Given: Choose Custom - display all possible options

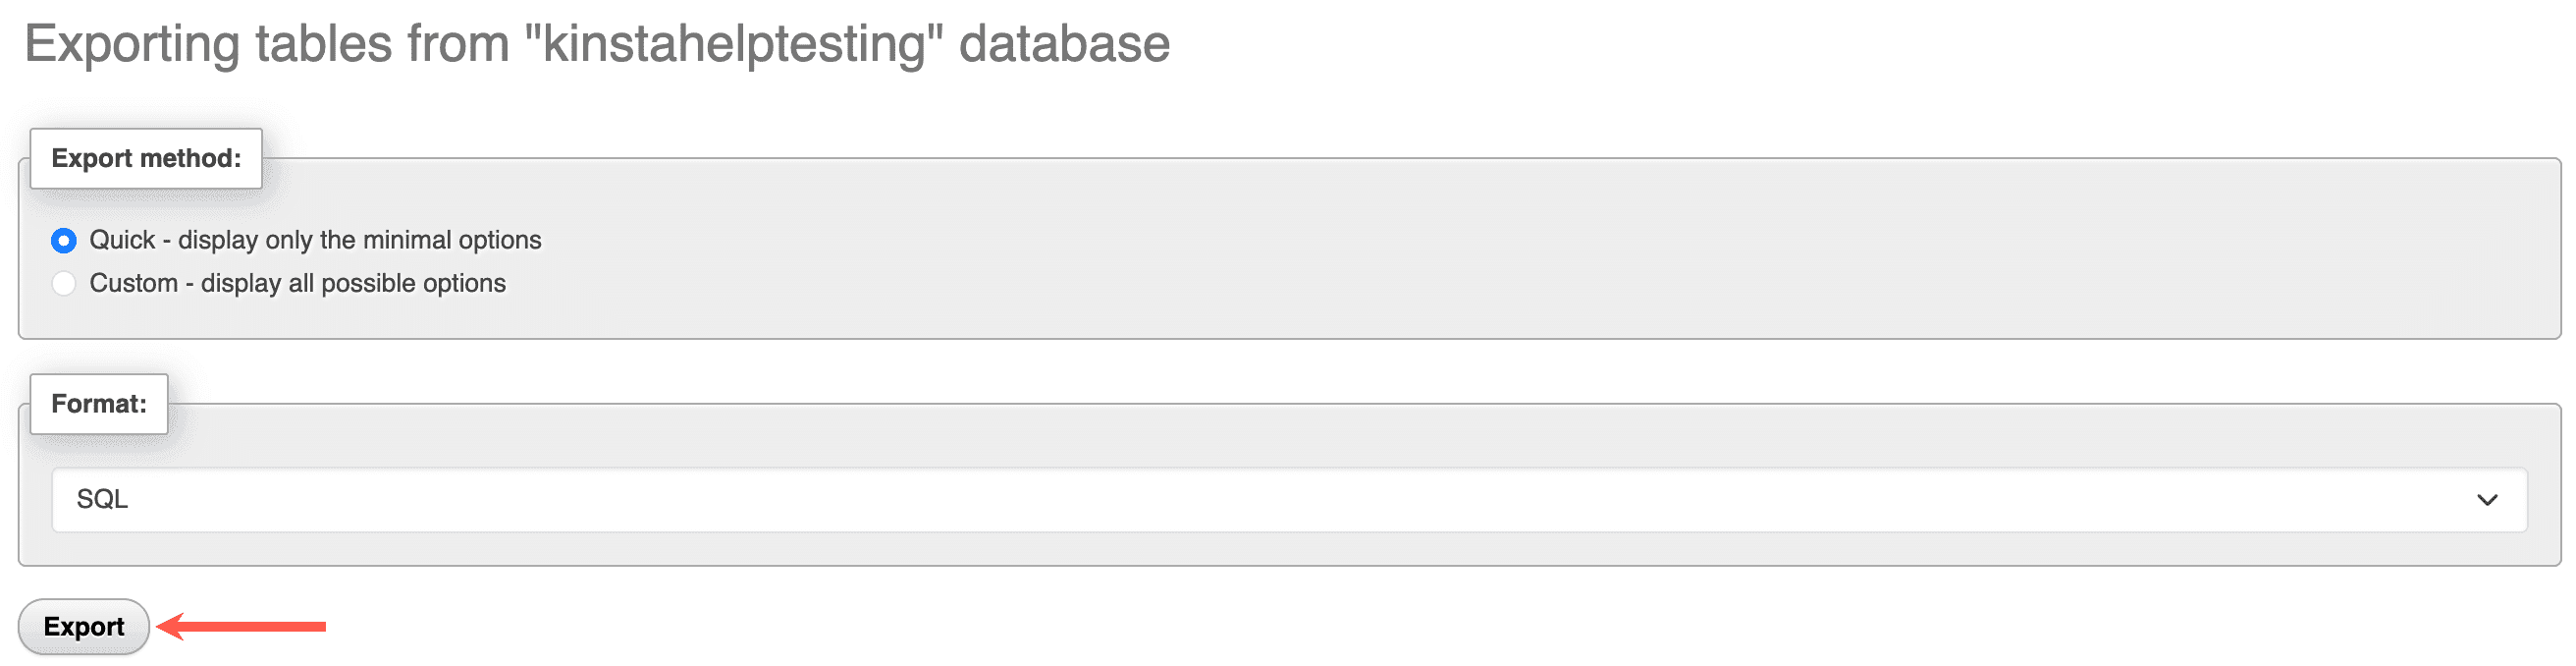Looking at the screenshot, I should pos(63,283).
